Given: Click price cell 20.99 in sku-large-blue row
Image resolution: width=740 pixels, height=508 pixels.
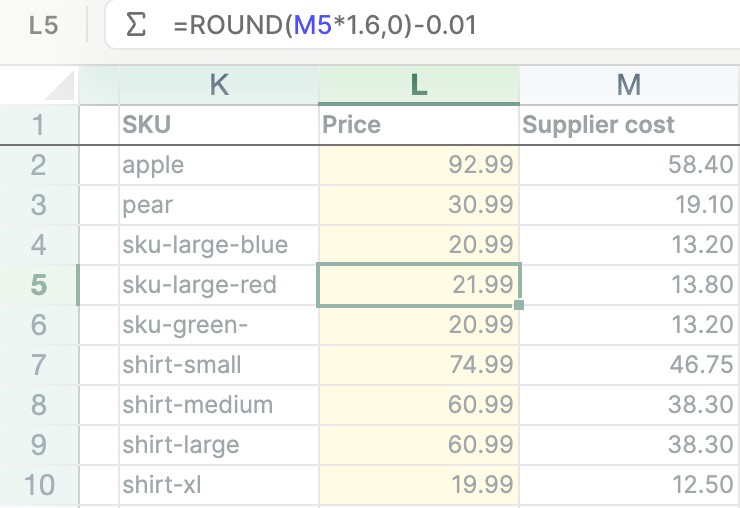Looking at the screenshot, I should 419,245.
